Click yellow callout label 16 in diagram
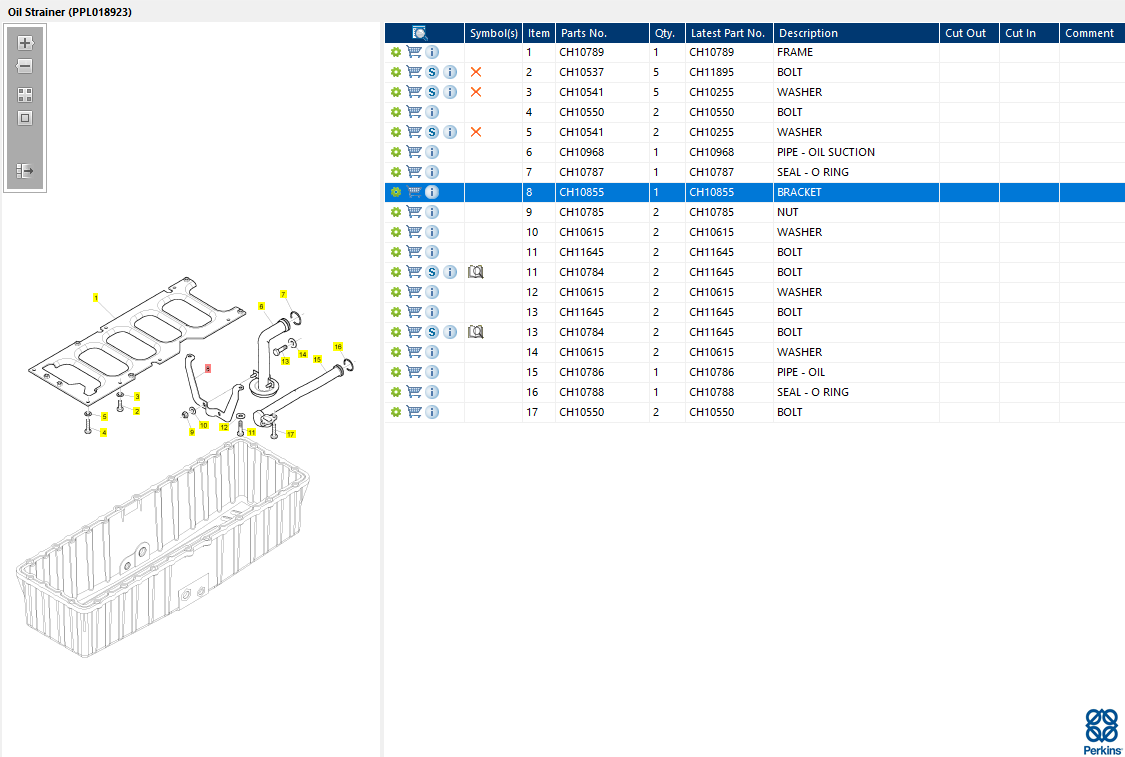Screen dimensions: 1125x757 (338, 347)
